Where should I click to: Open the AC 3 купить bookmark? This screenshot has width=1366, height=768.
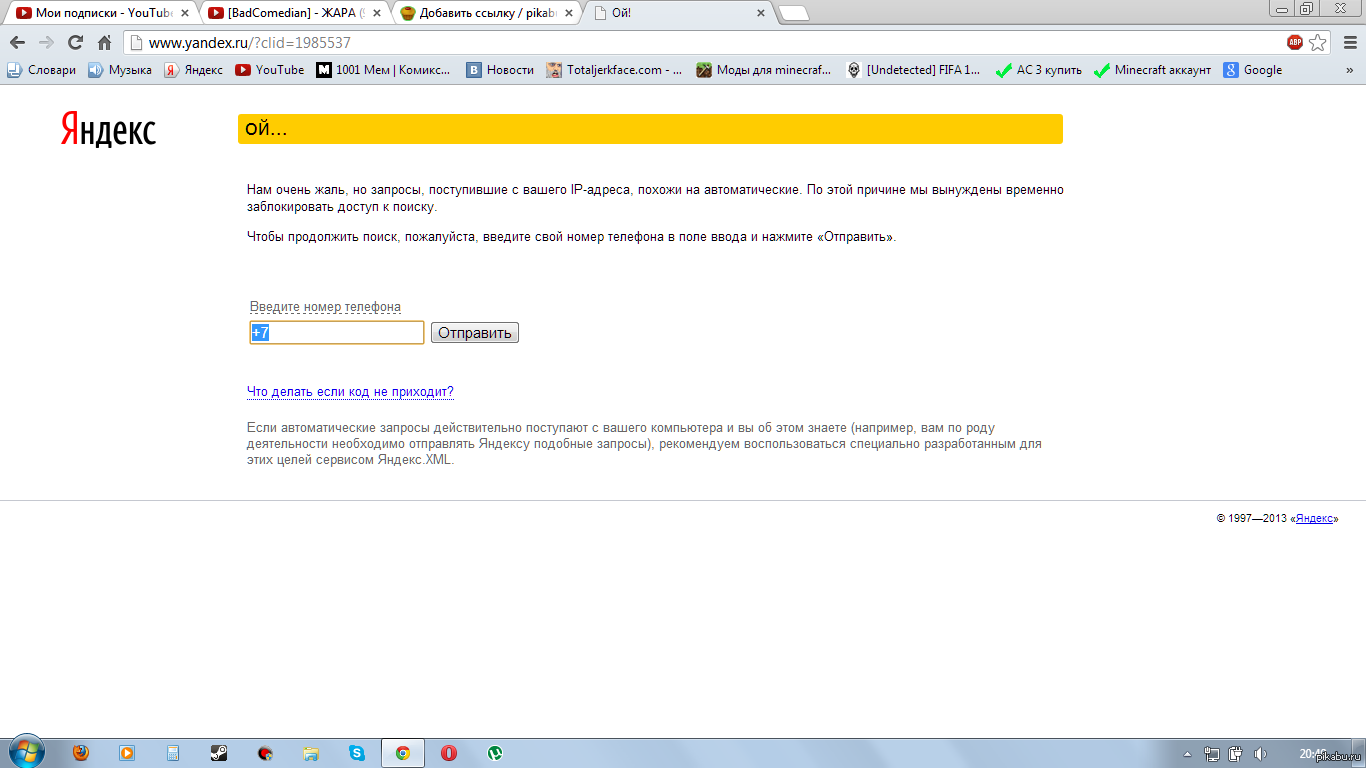pos(1040,70)
